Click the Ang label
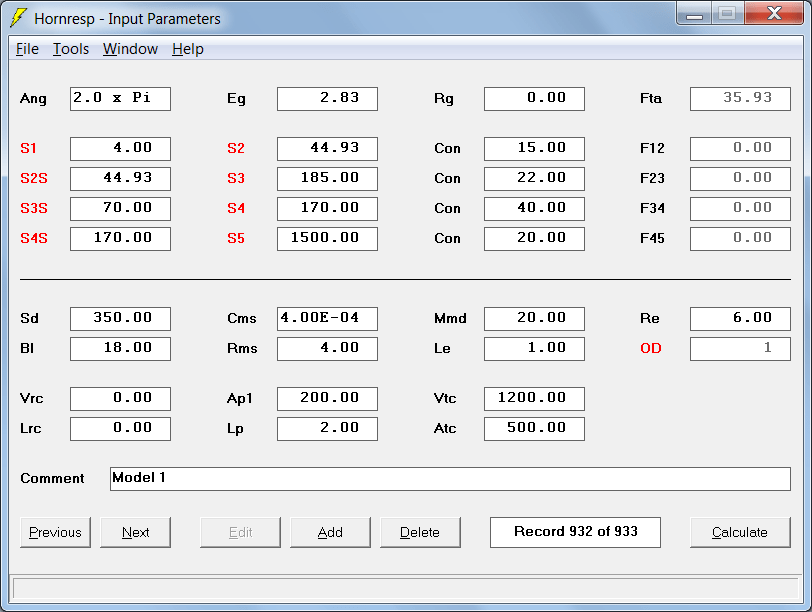 point(33,98)
